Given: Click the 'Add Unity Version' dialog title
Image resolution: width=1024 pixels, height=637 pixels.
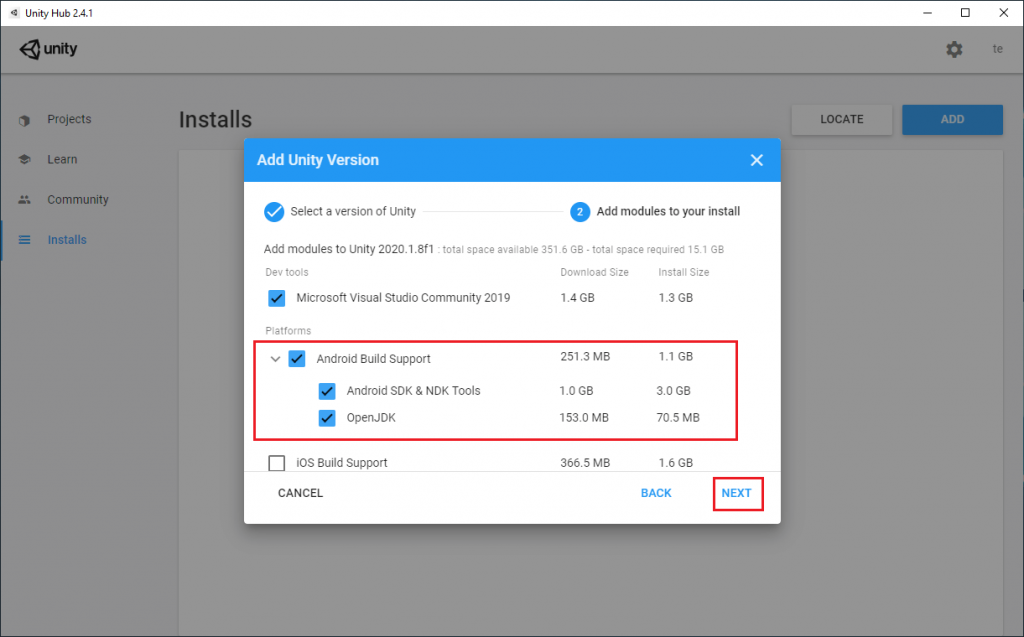Looking at the screenshot, I should (x=317, y=160).
